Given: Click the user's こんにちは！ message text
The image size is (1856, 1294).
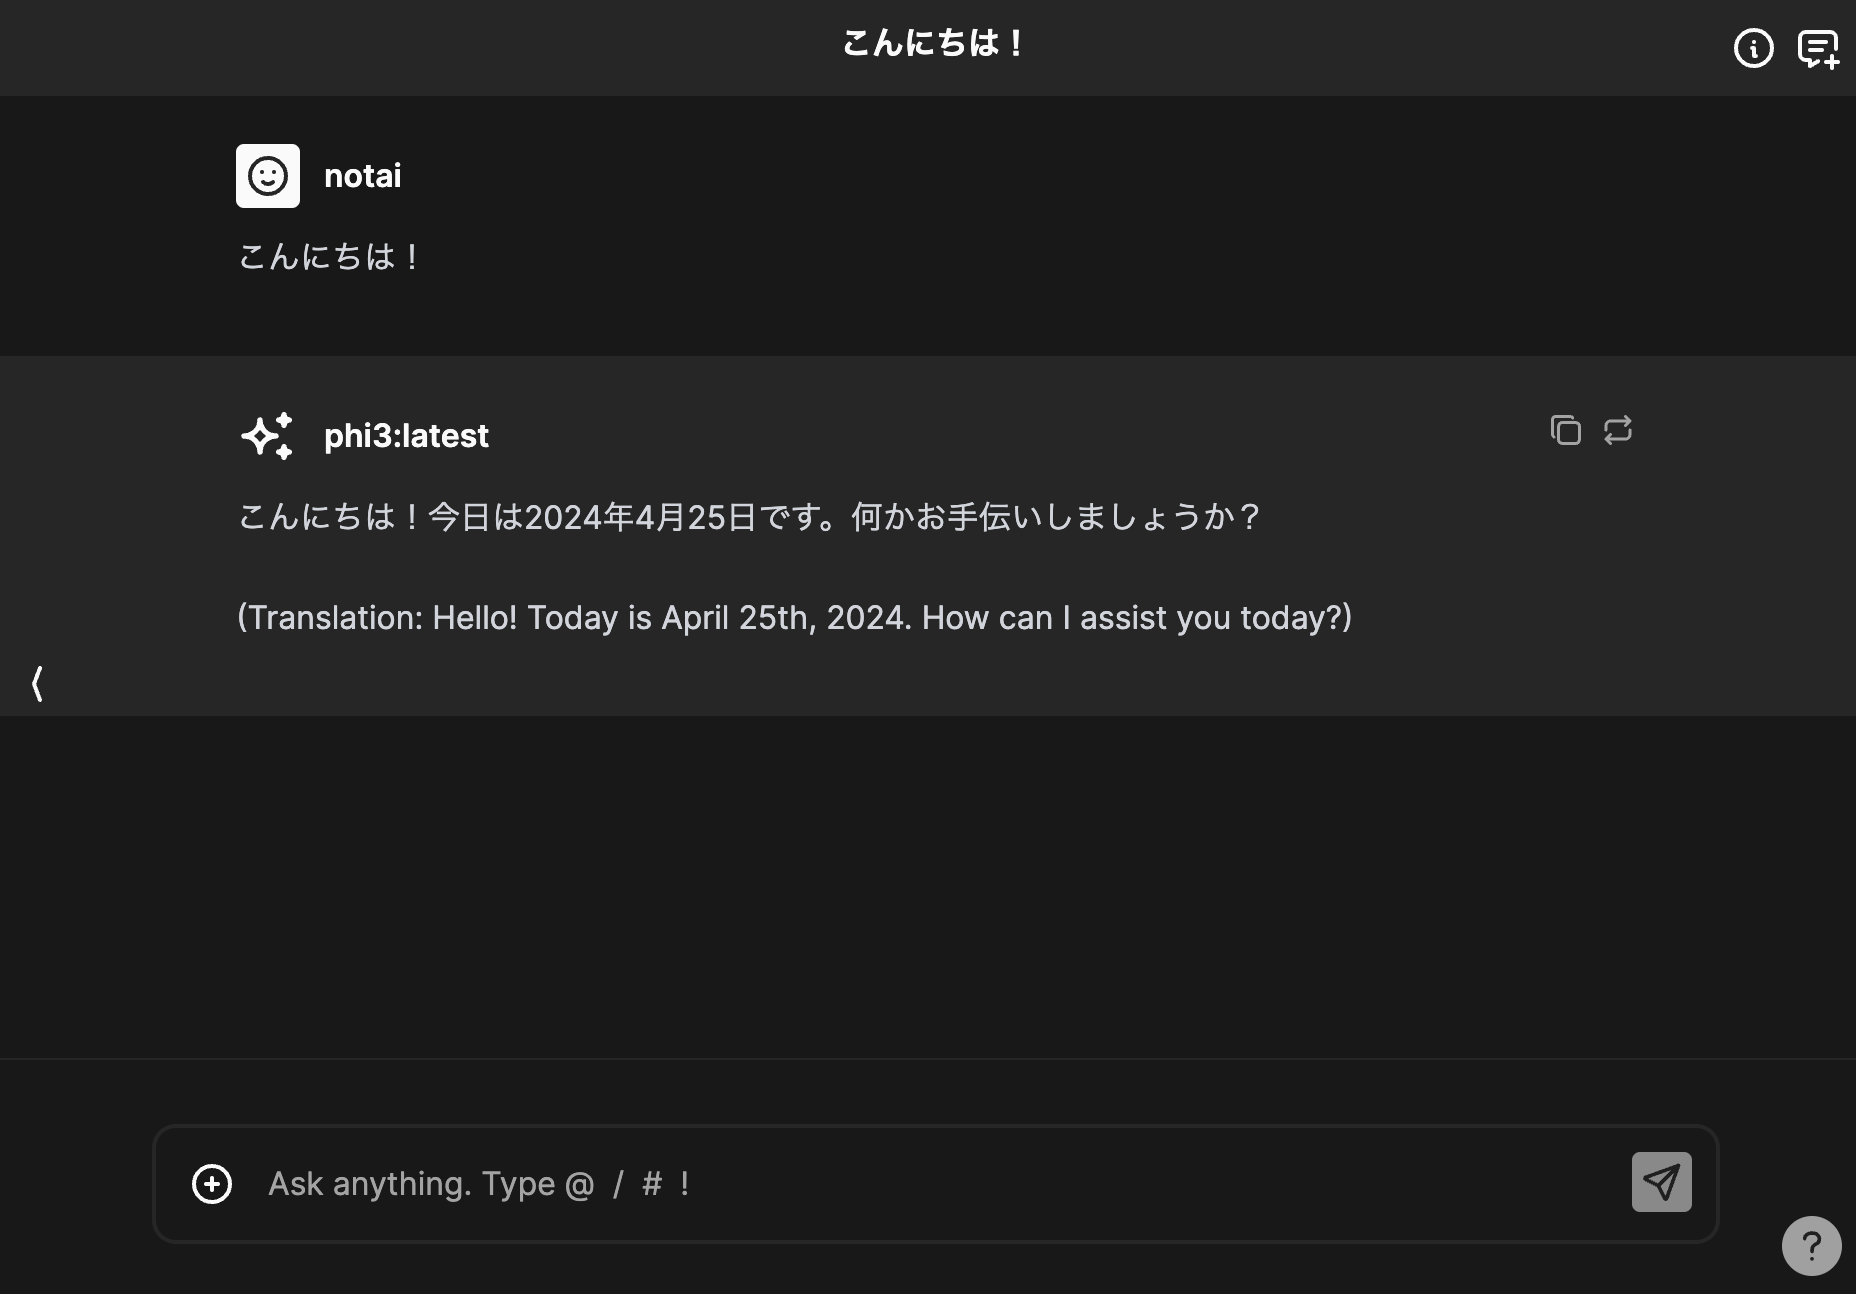Looking at the screenshot, I should pyautogui.click(x=329, y=257).
